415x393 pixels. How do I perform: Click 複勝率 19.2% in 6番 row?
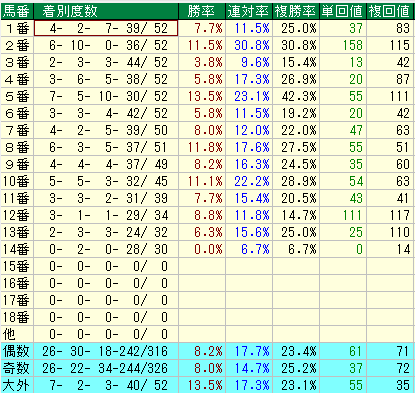[x=296, y=113]
